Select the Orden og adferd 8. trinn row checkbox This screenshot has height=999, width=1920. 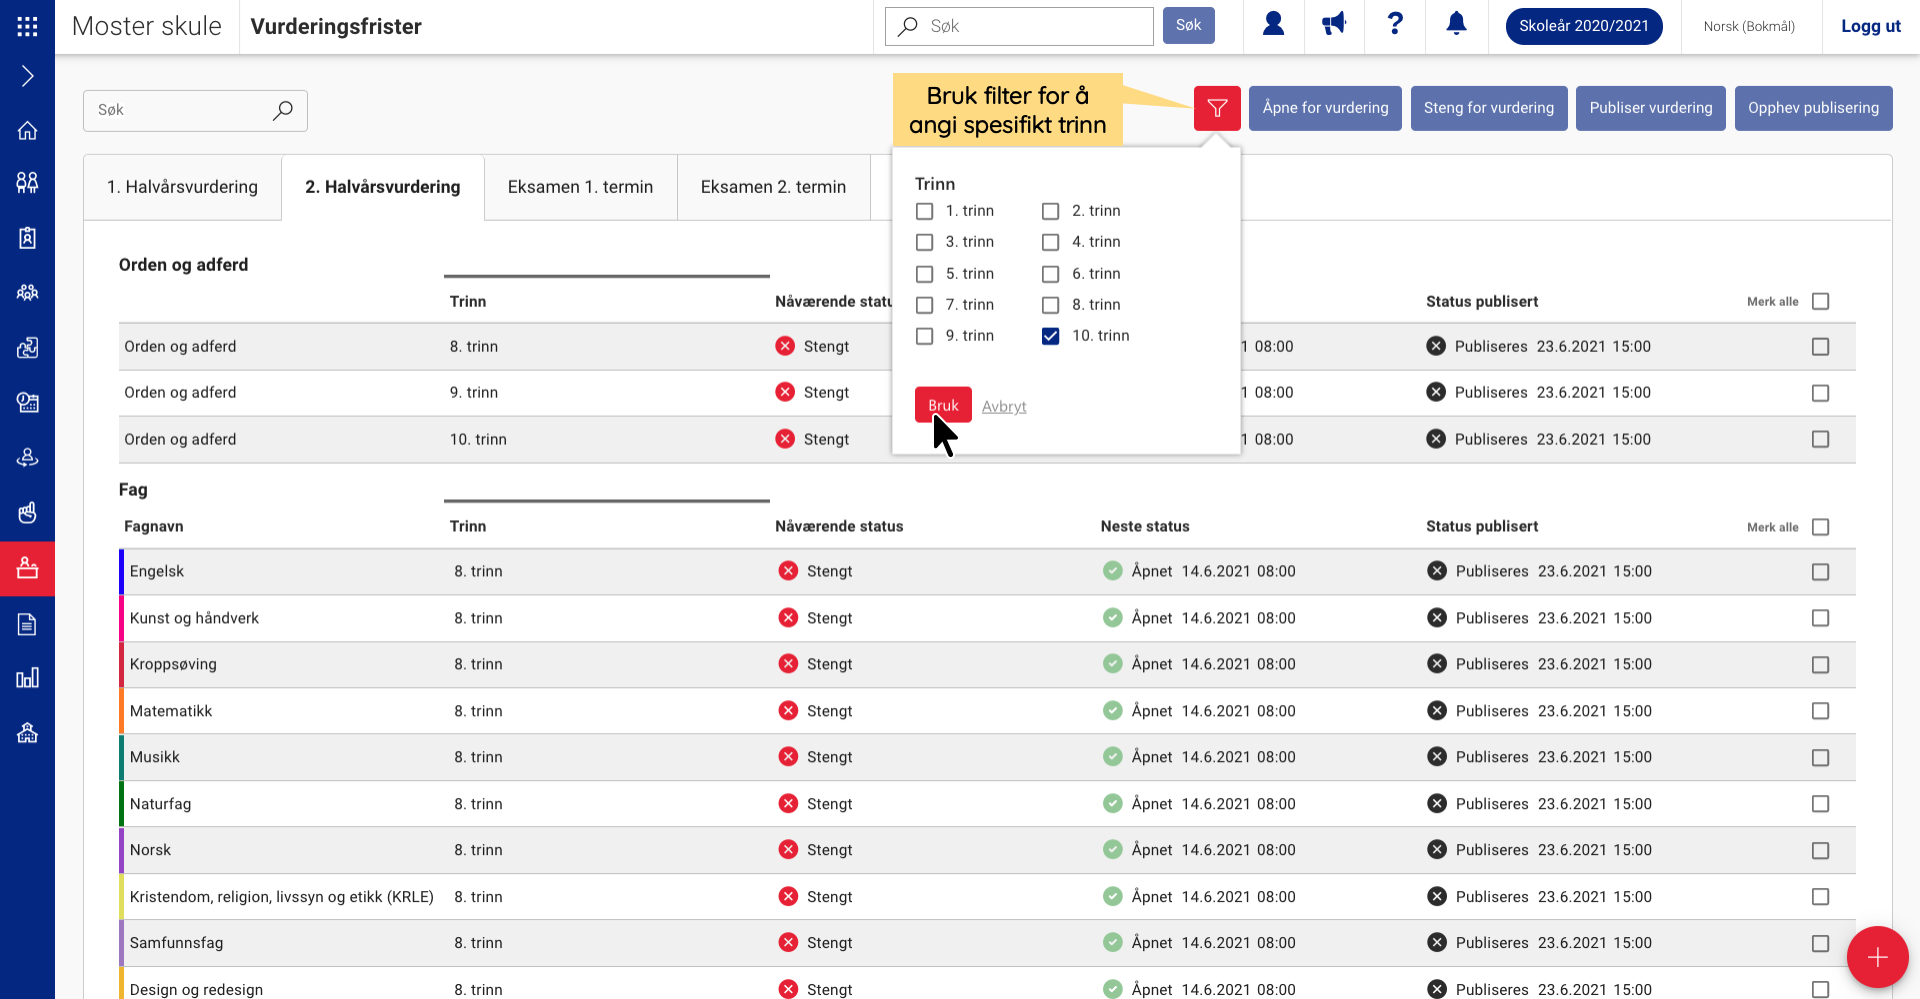coord(1820,347)
